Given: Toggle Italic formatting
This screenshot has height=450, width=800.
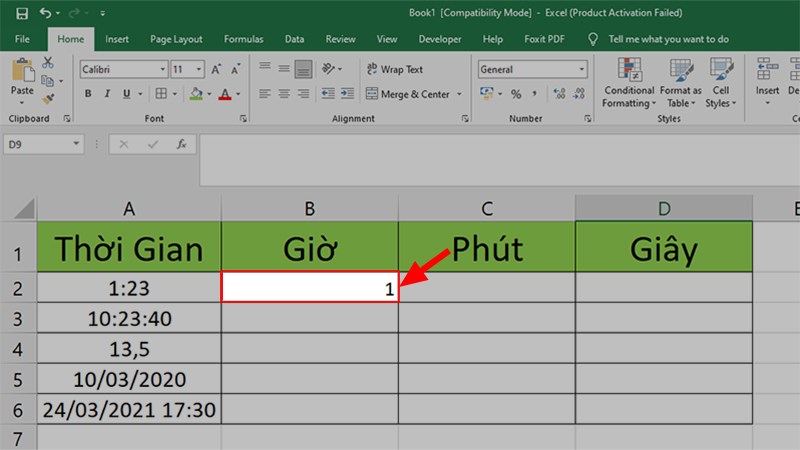Looking at the screenshot, I should (x=107, y=93).
